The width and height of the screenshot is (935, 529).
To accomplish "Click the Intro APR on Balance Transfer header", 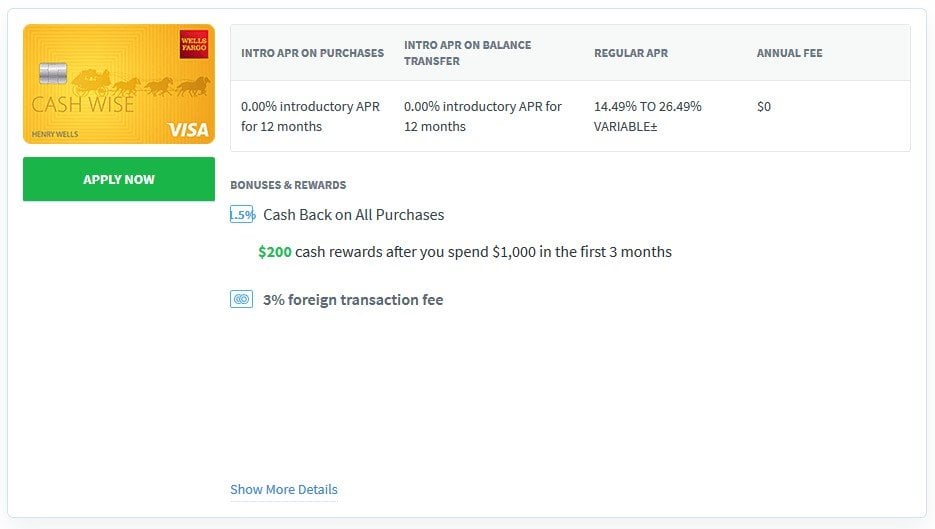I will [x=467, y=53].
